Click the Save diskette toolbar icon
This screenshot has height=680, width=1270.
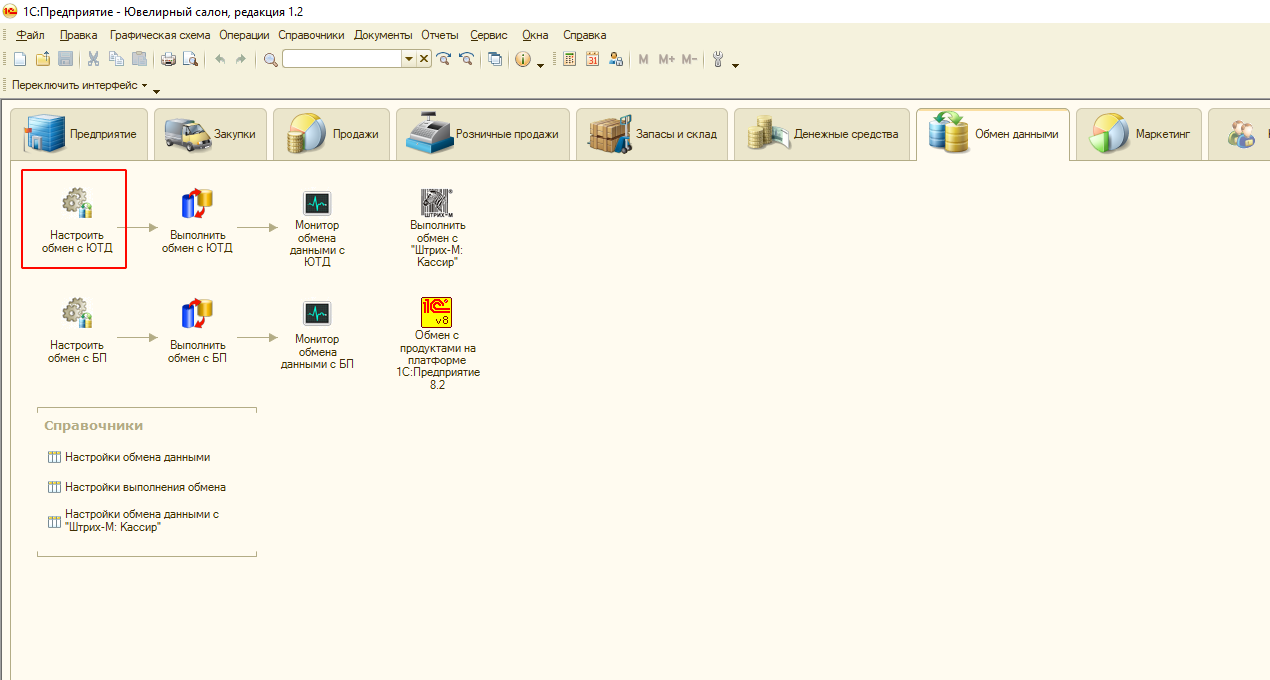[65, 60]
